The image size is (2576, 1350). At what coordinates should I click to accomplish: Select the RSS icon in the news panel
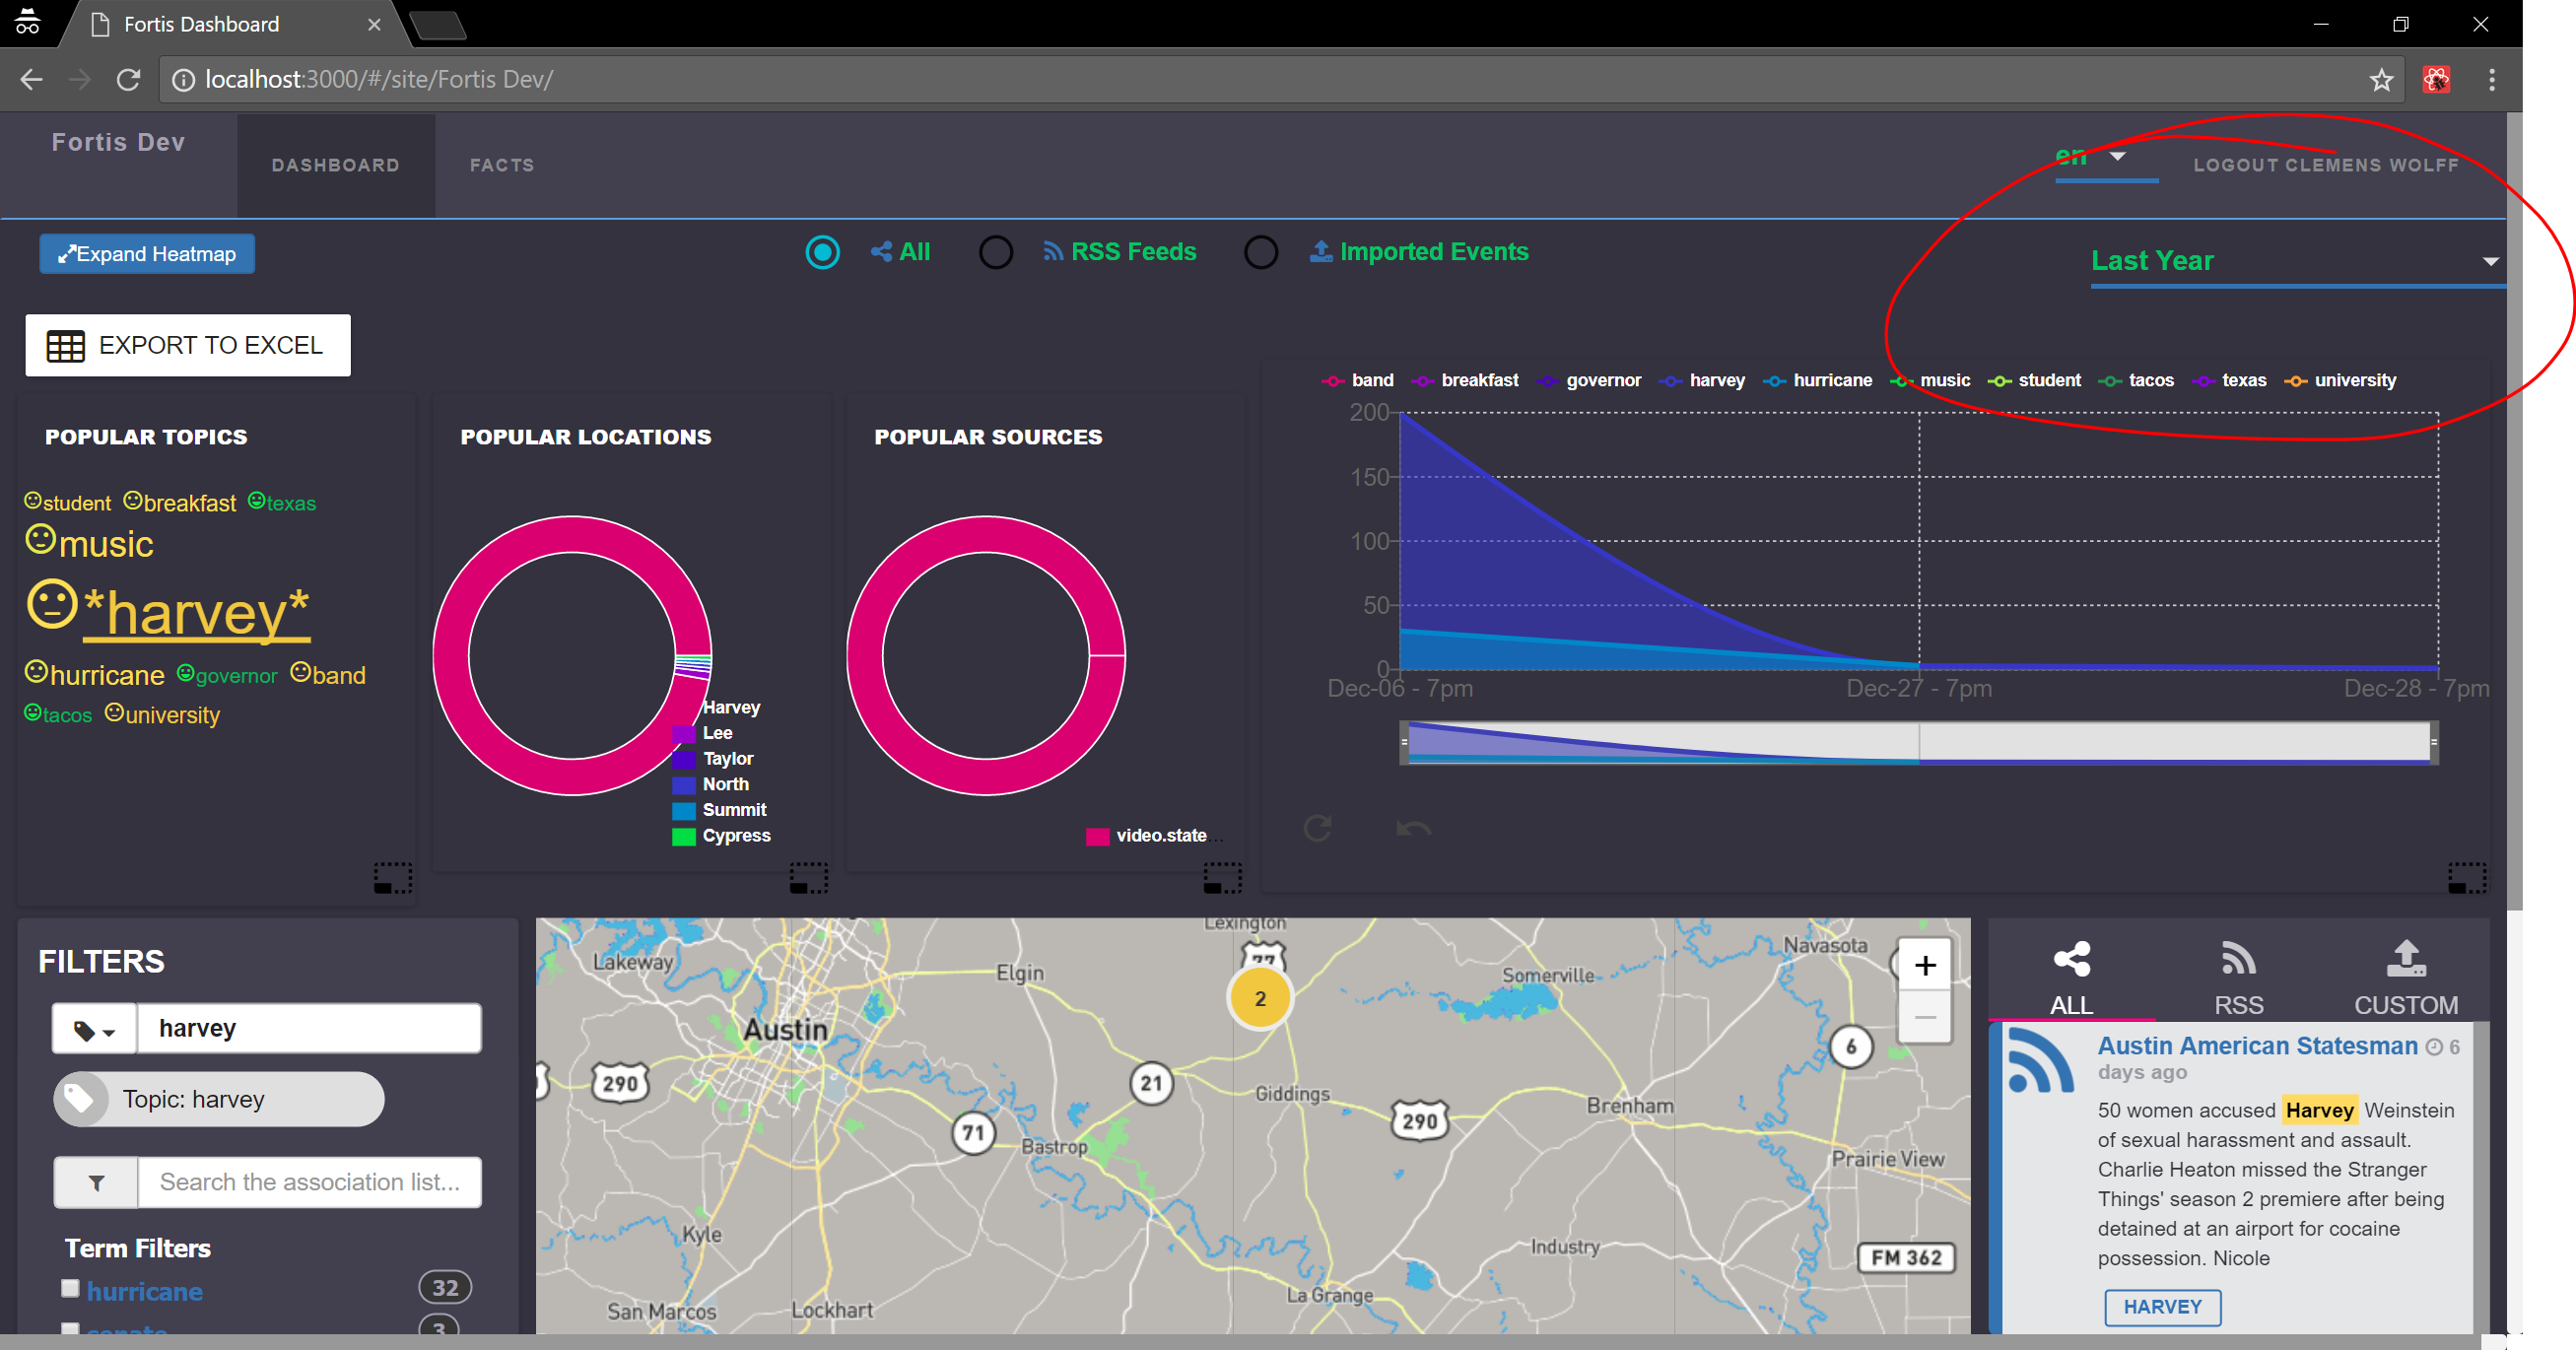point(2239,960)
